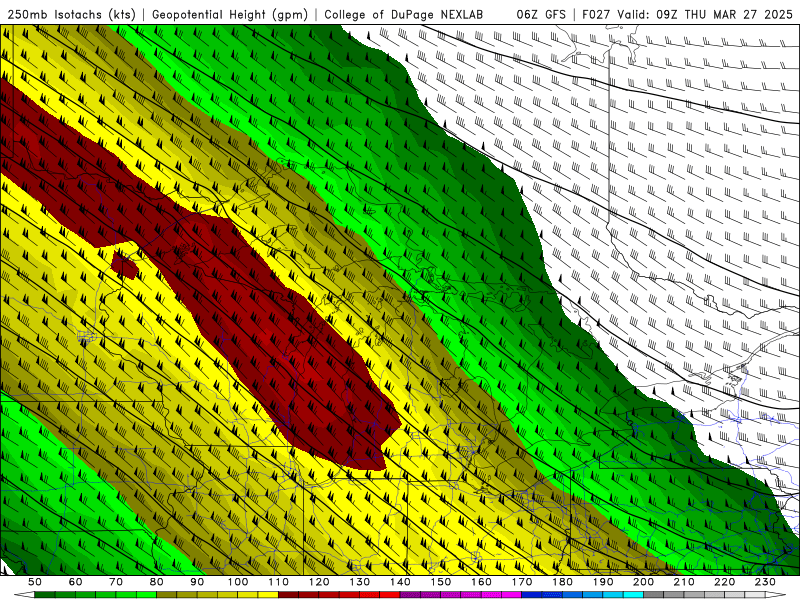Click the '06Z GFS' model run label
800x600 pixels.
(541, 14)
